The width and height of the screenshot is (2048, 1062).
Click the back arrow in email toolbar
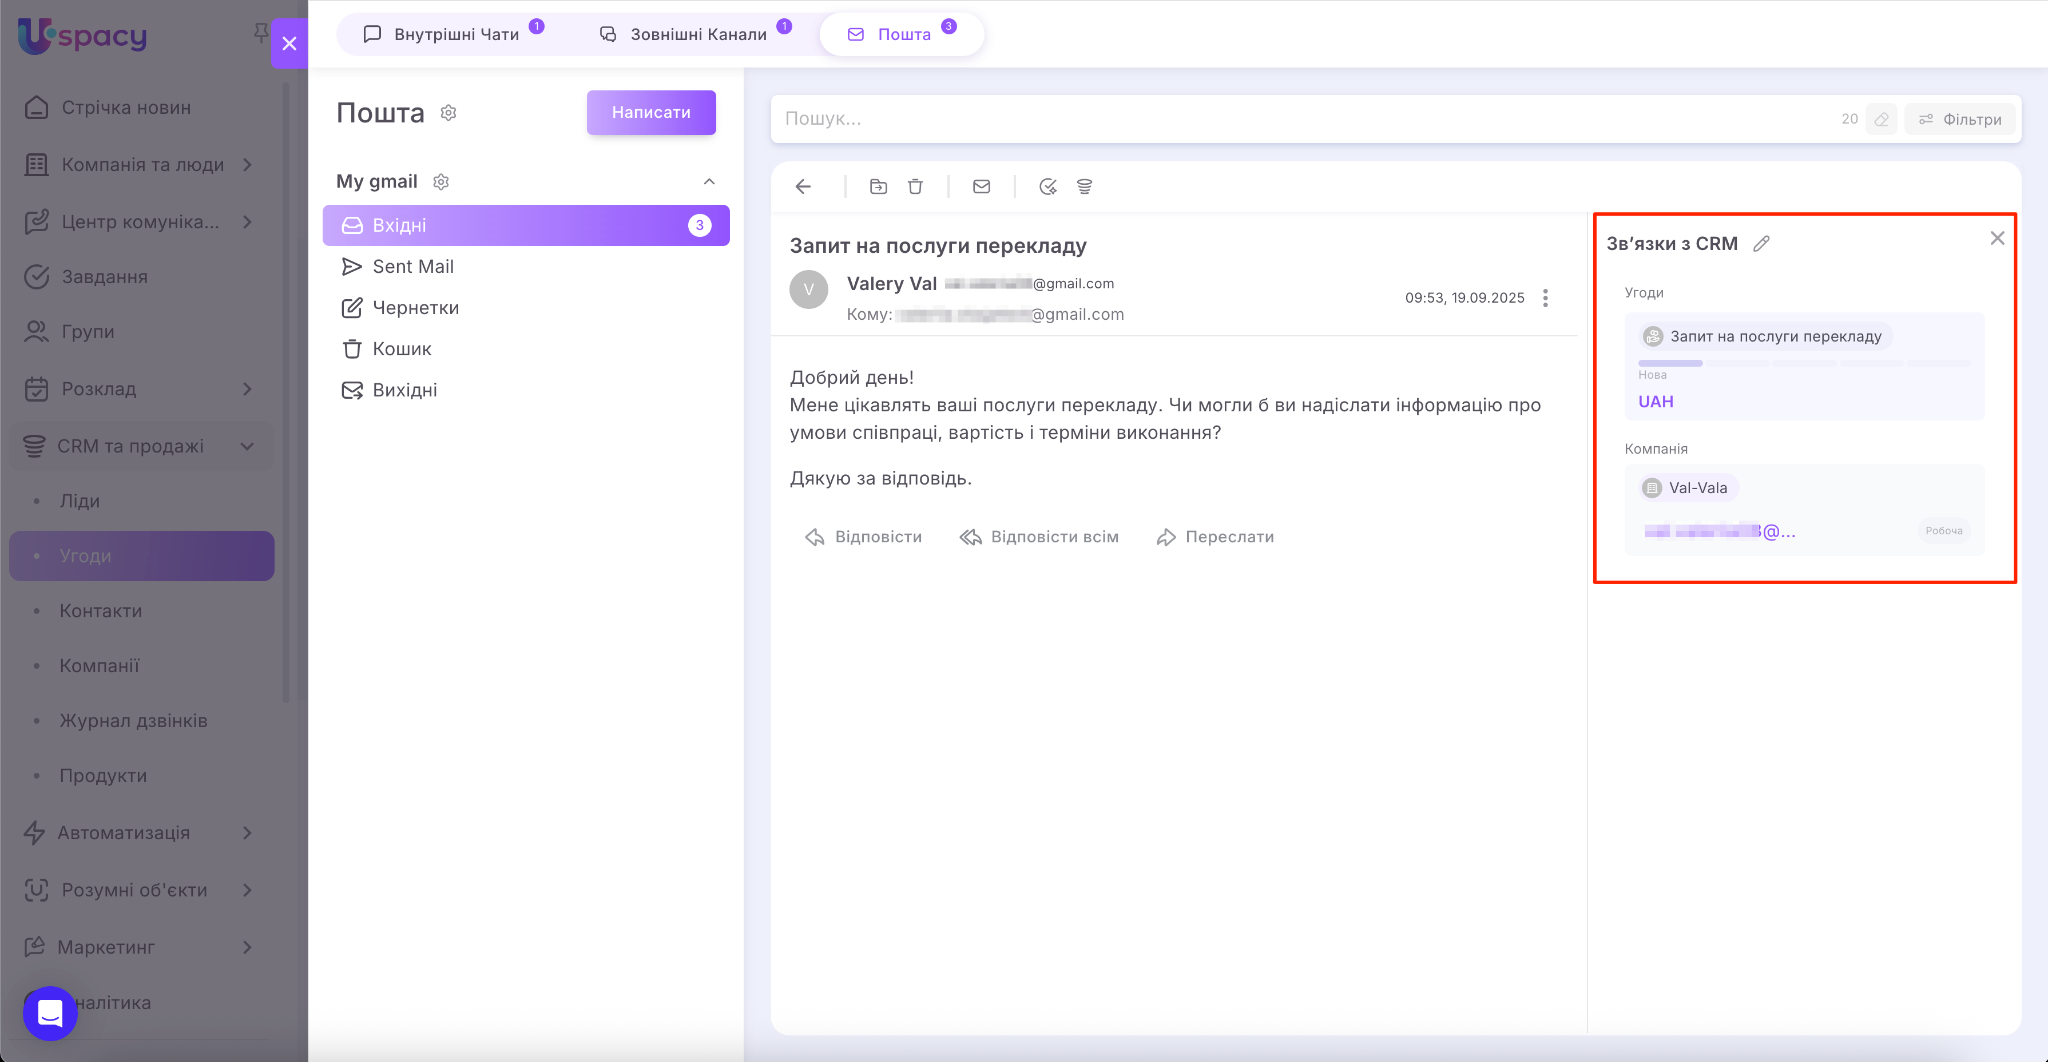[803, 187]
